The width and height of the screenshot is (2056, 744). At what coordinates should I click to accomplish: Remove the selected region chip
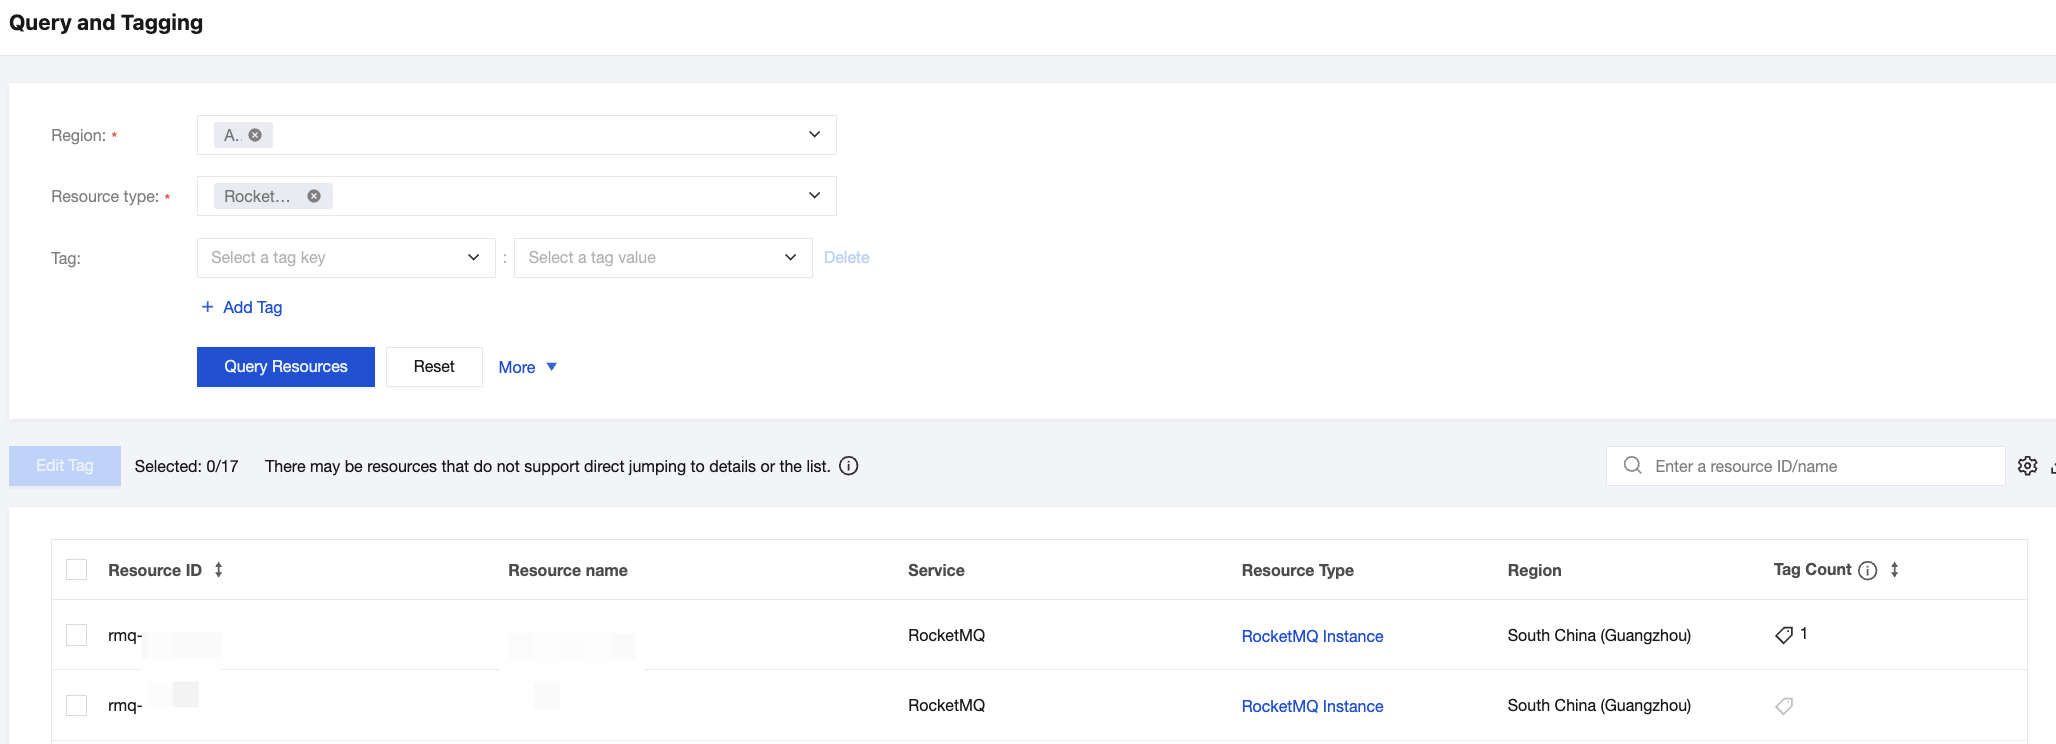(255, 135)
